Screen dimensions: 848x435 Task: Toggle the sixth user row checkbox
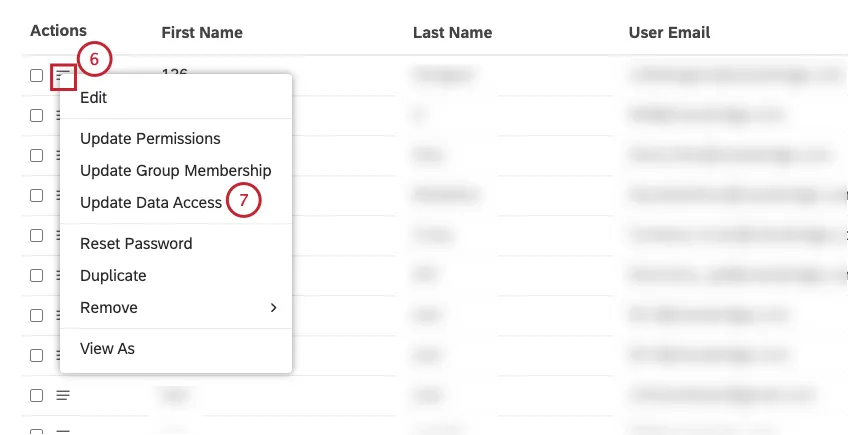[36, 275]
